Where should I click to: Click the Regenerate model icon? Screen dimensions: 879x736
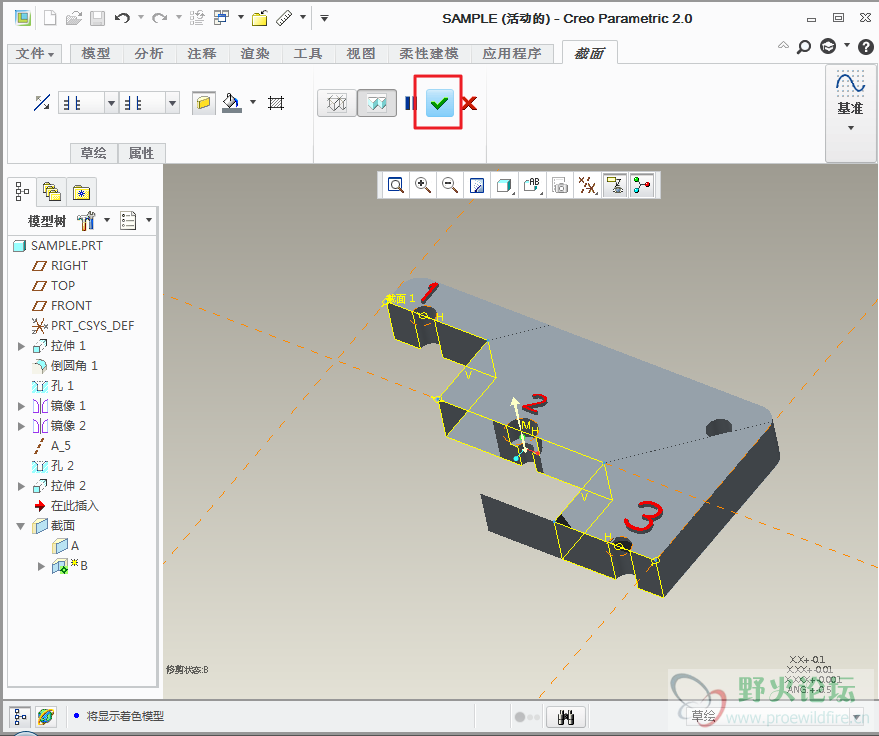(x=197, y=18)
